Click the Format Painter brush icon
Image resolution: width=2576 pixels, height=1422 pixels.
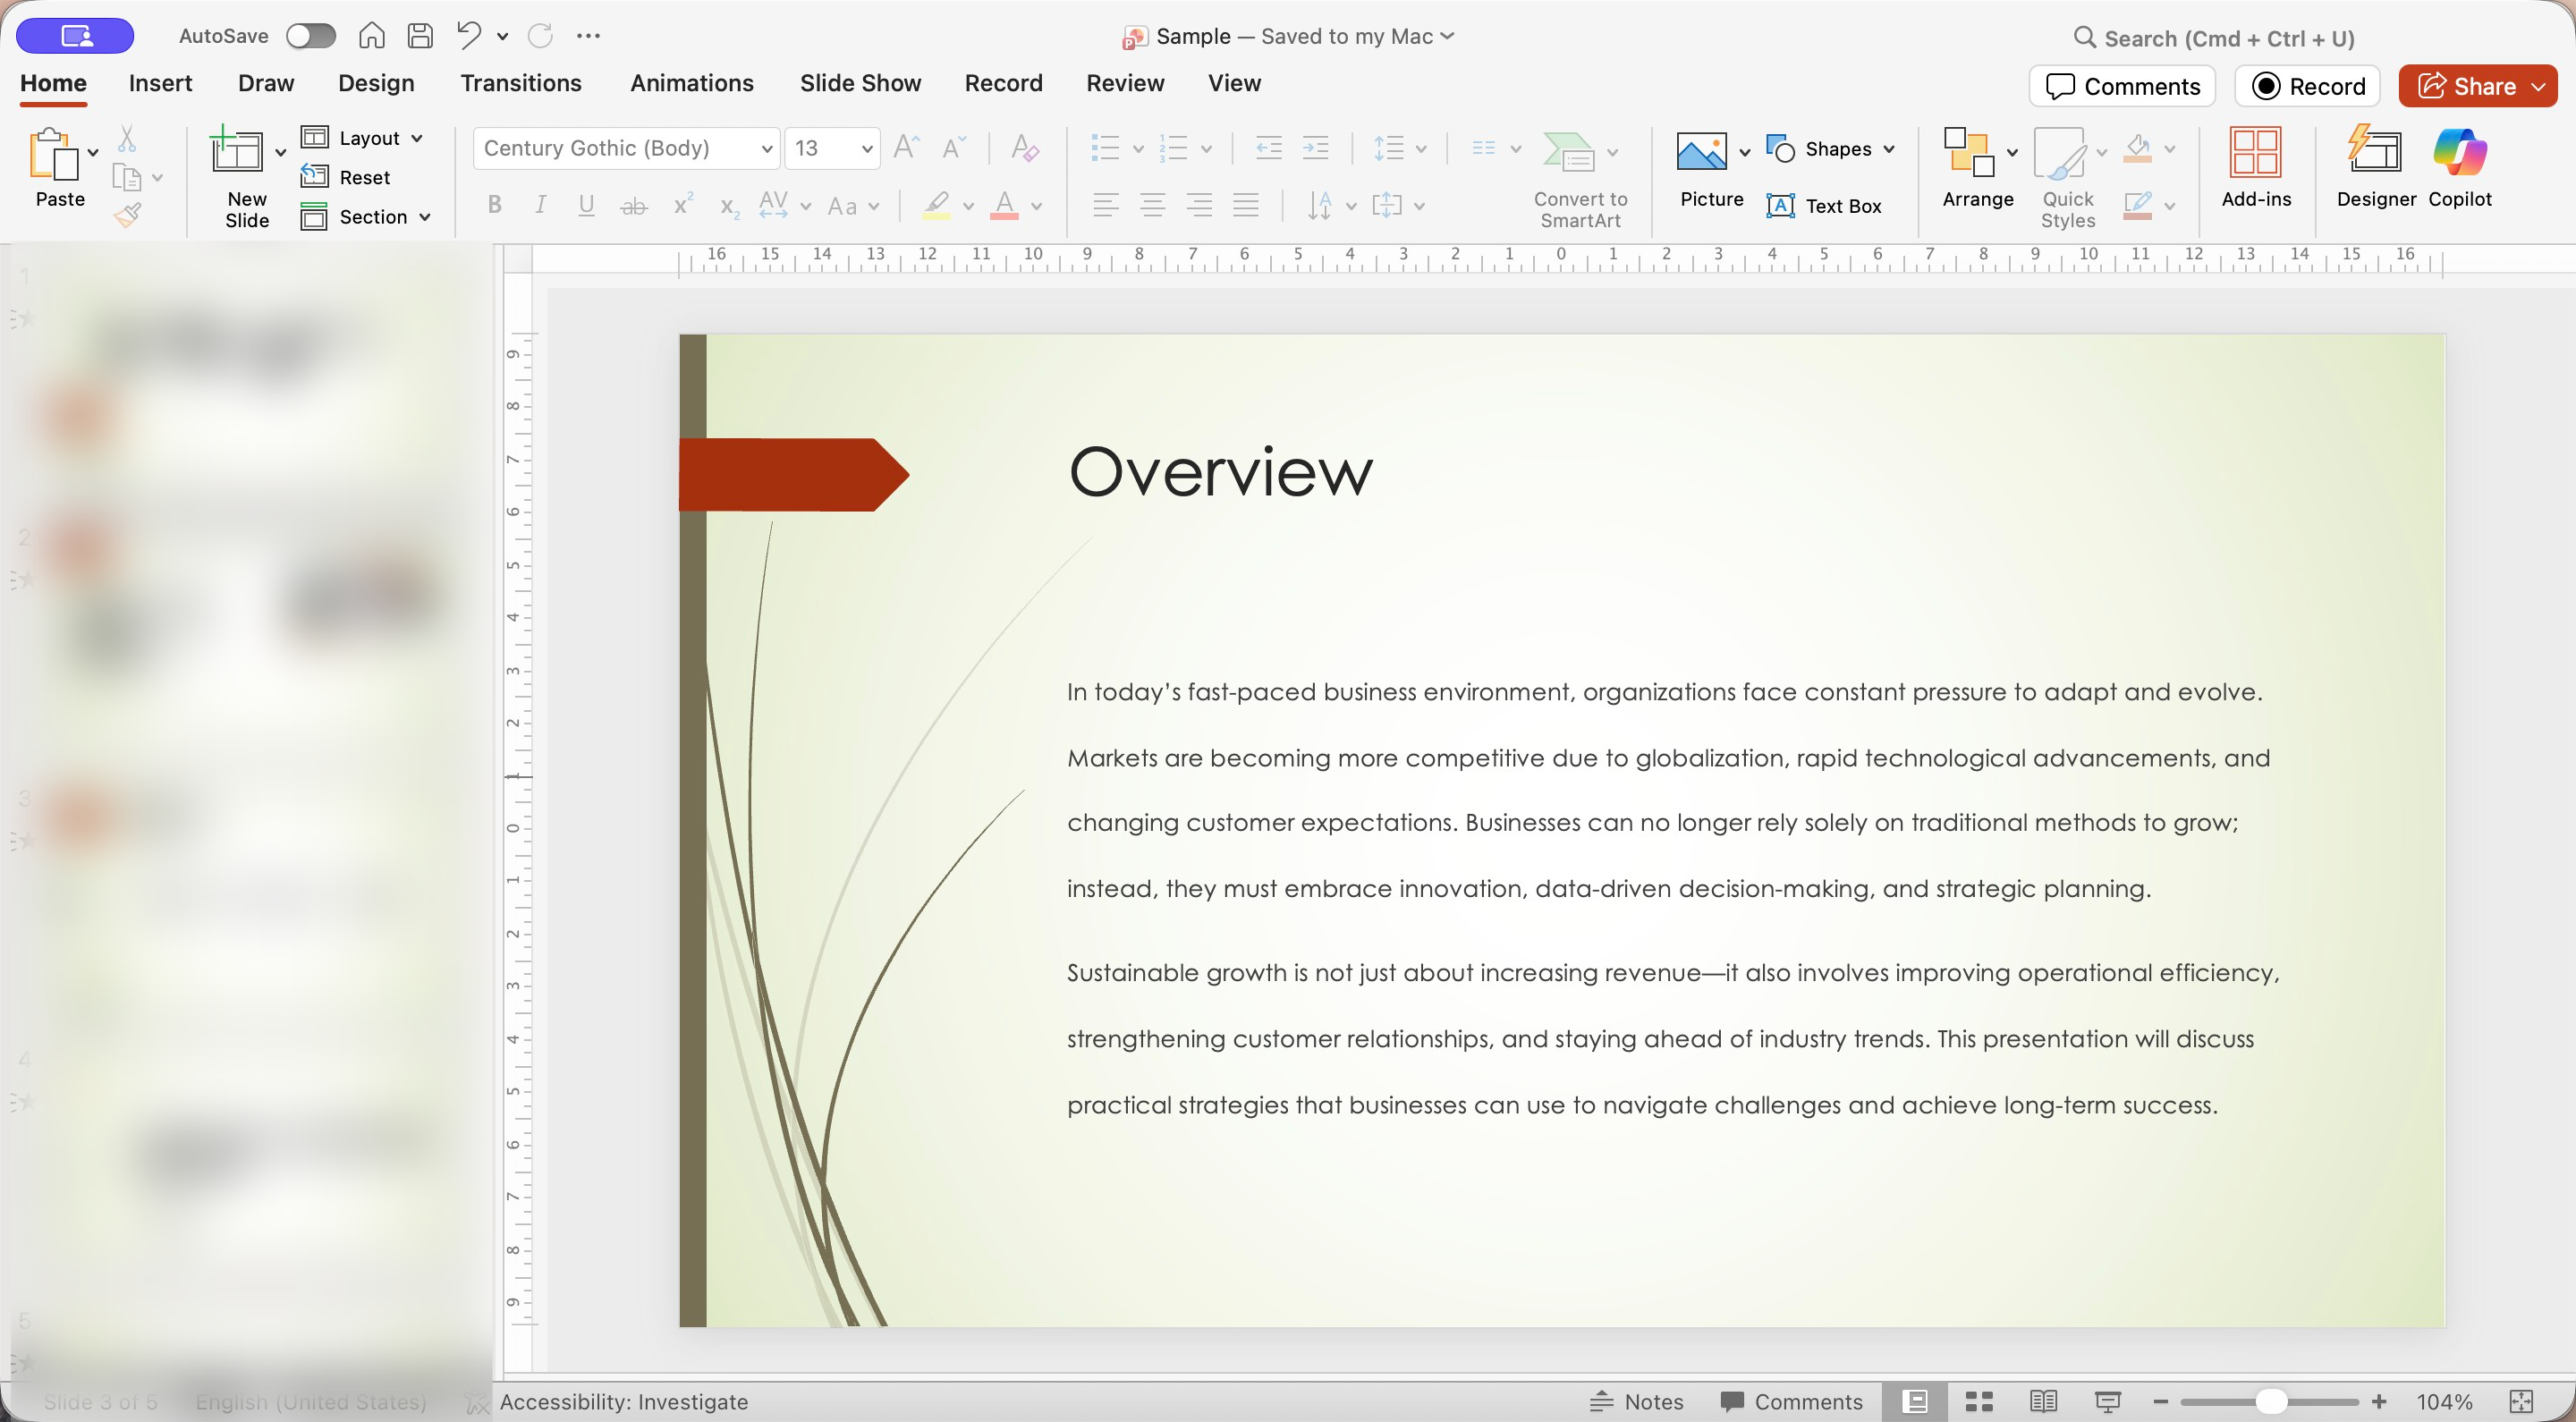(127, 215)
